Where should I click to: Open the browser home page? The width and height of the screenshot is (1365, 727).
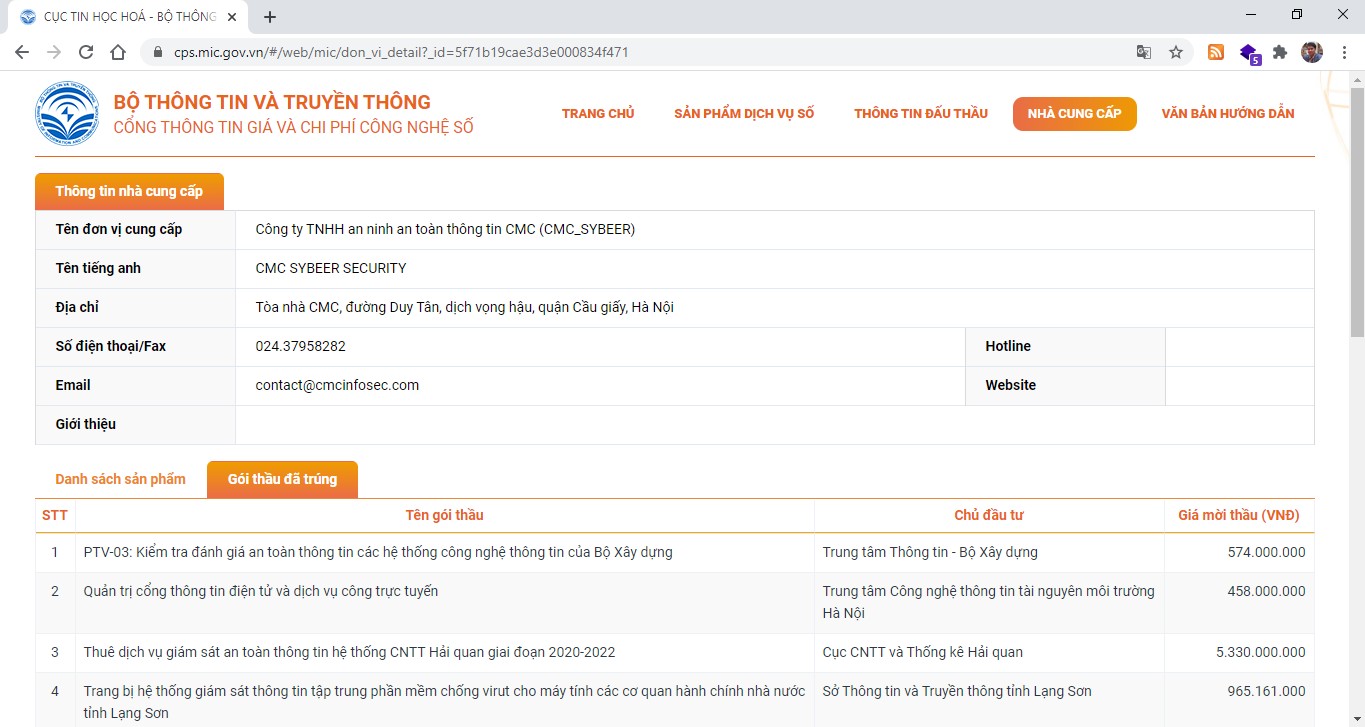pos(118,52)
